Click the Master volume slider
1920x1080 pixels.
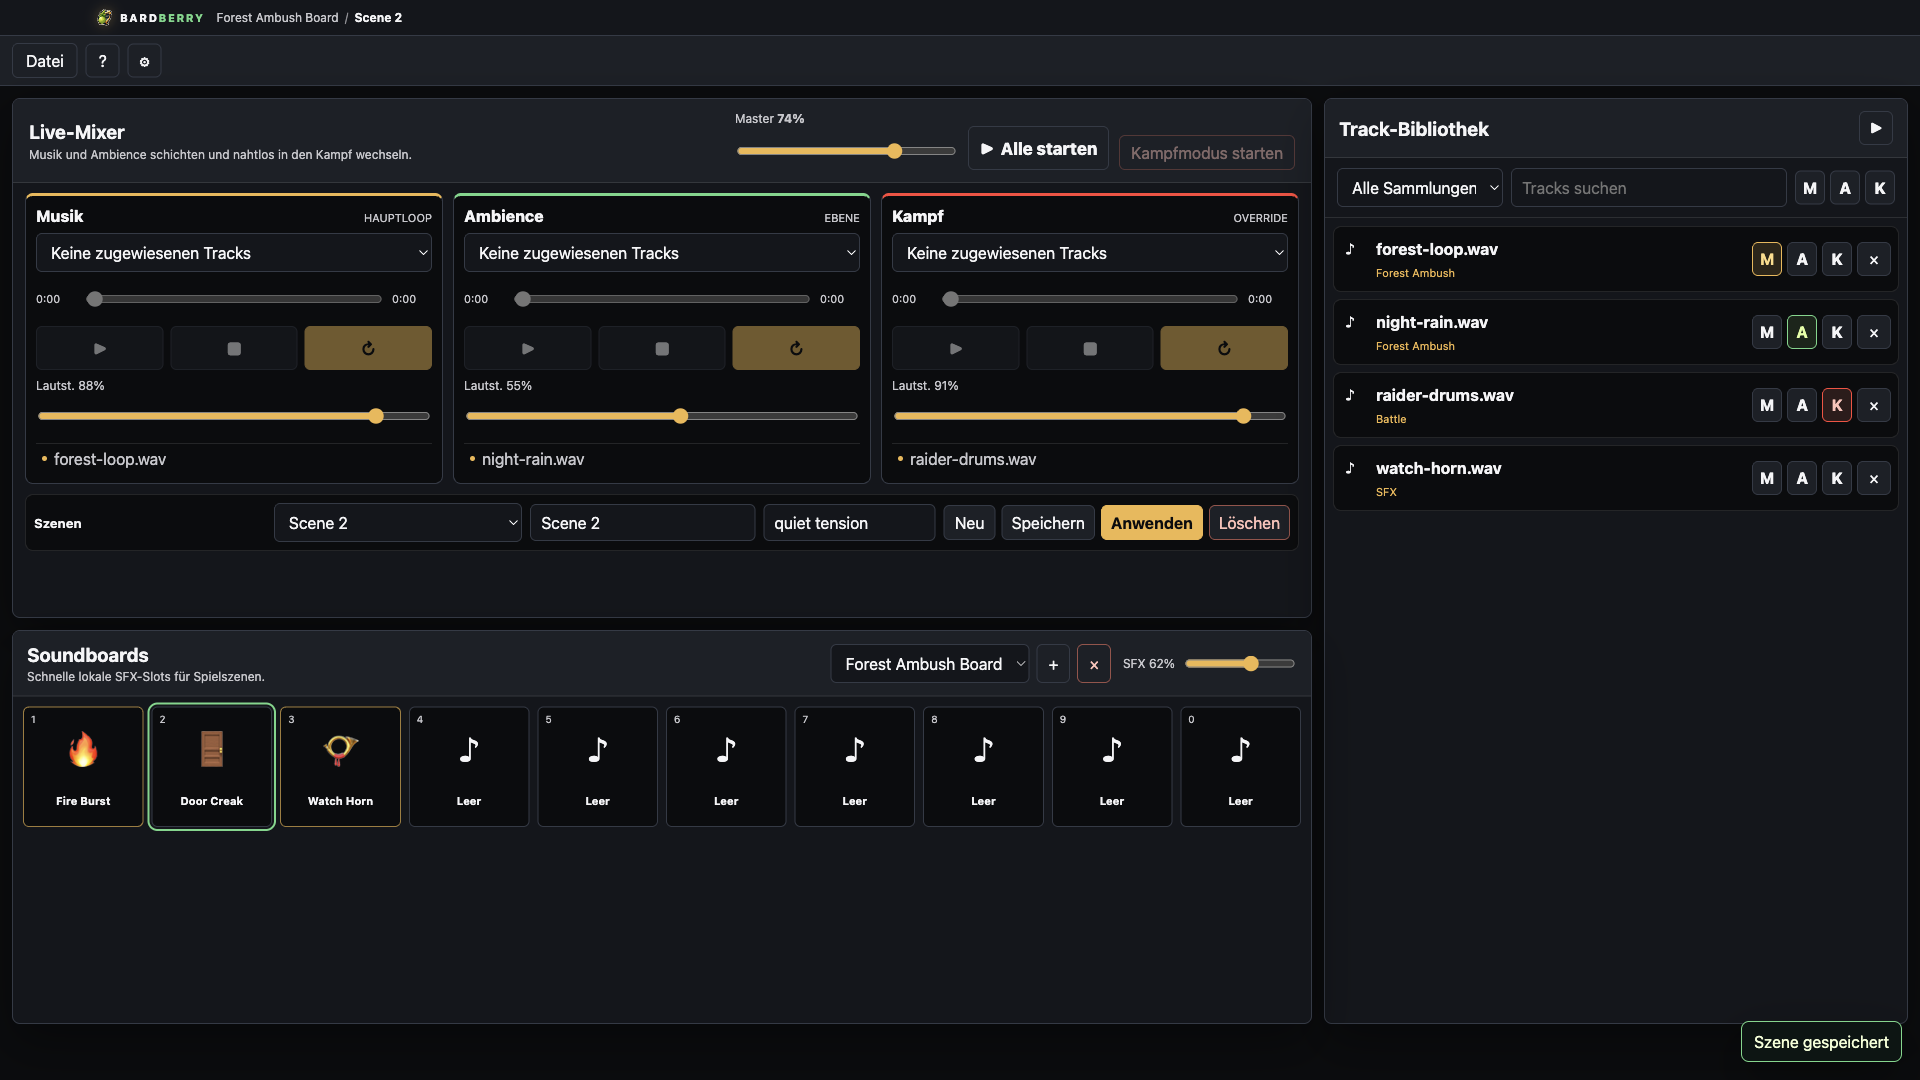point(846,151)
